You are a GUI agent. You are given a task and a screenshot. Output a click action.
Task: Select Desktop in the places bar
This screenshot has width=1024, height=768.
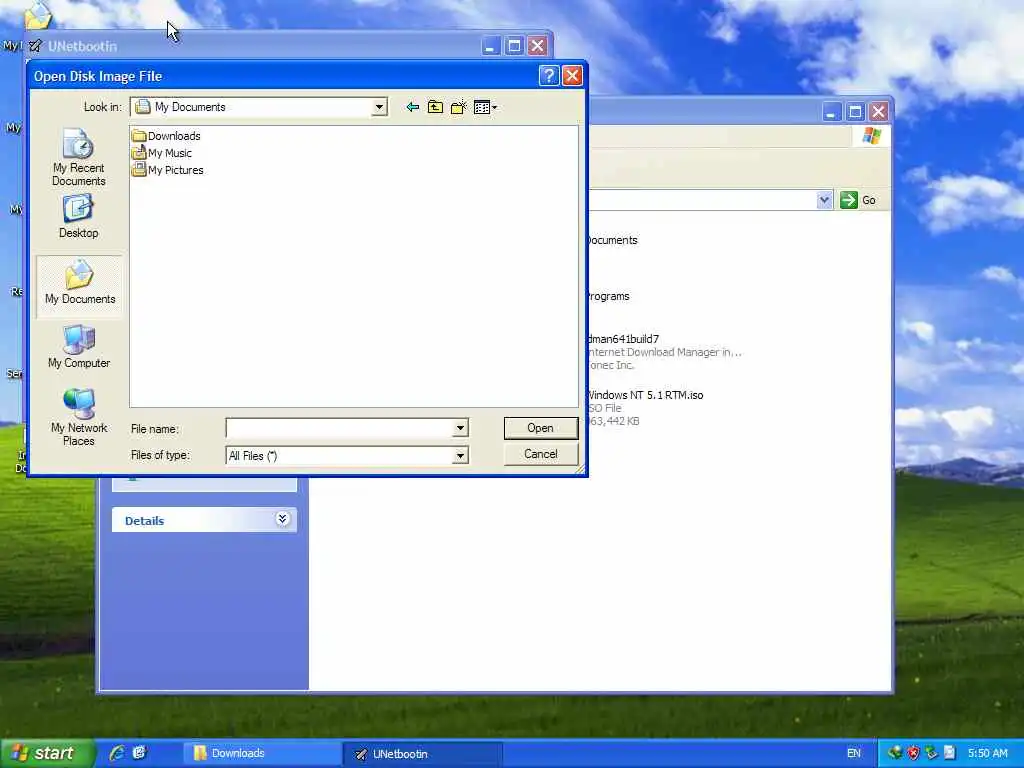pyautogui.click(x=78, y=217)
